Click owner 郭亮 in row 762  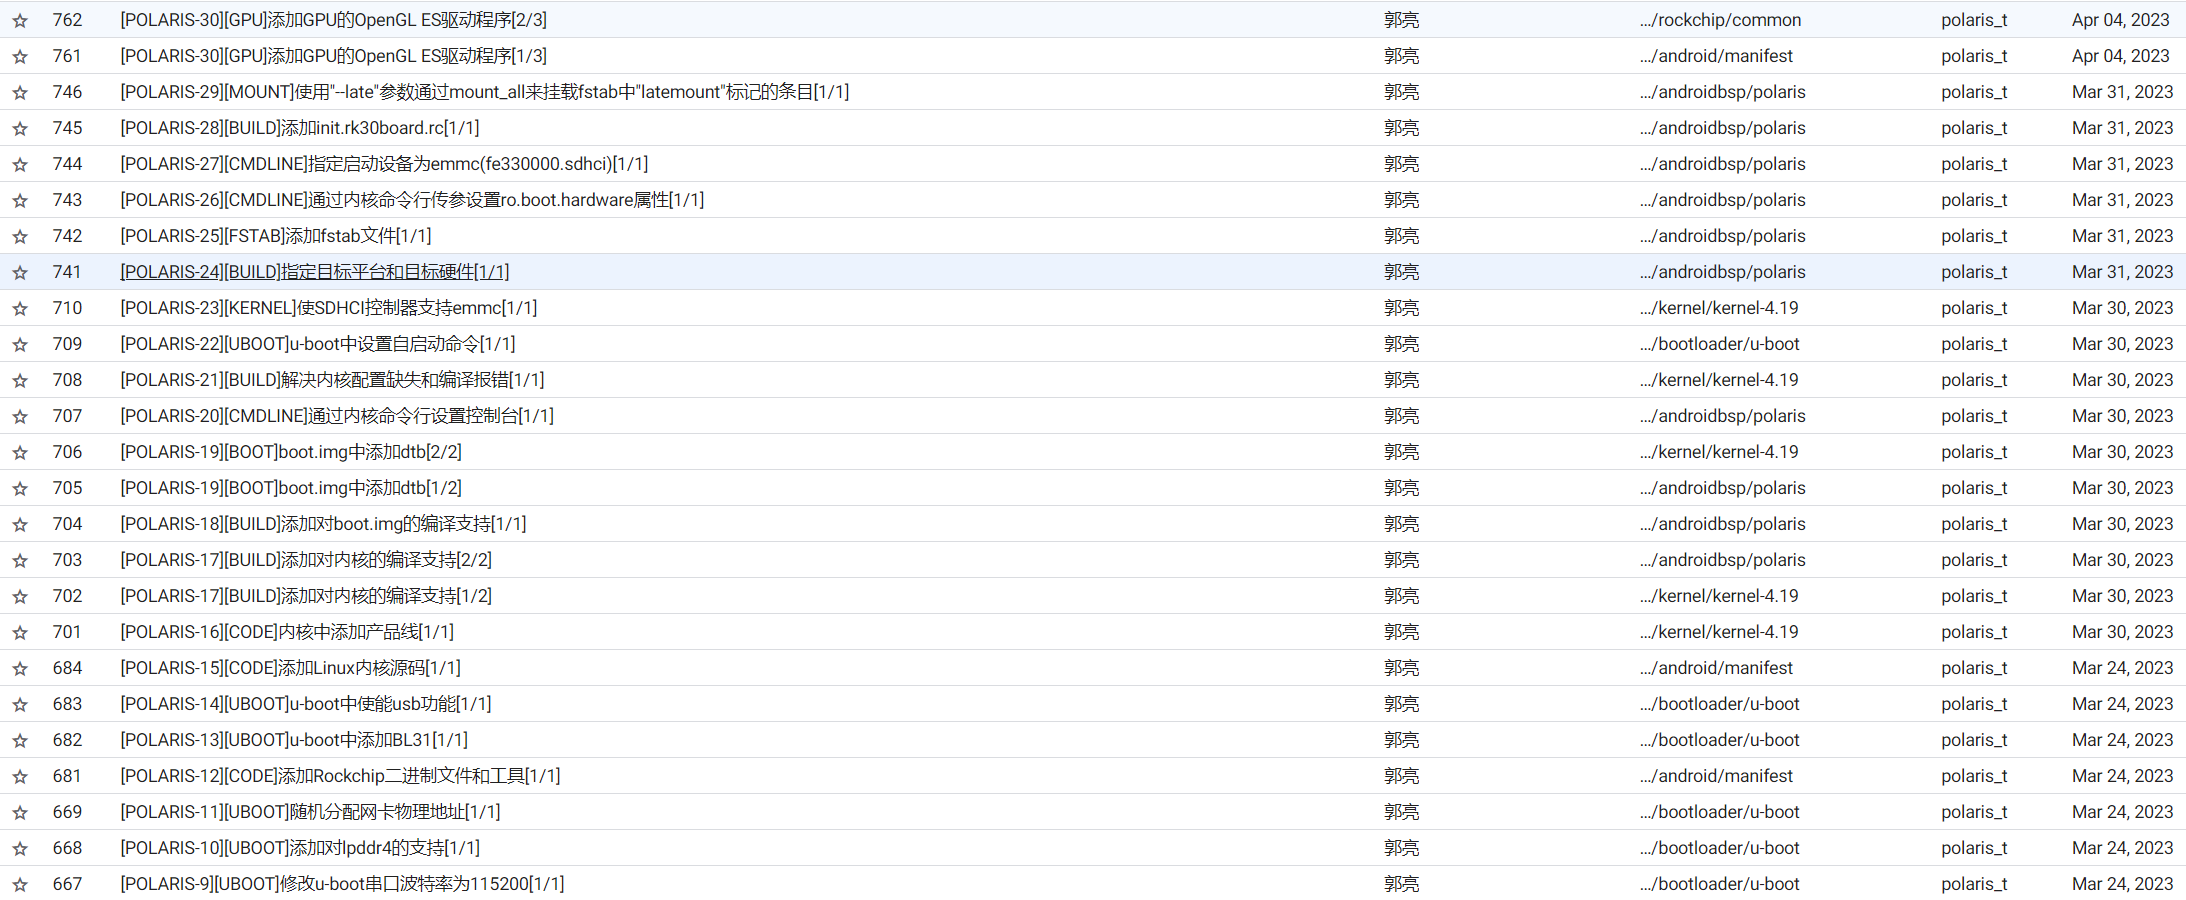[1401, 20]
